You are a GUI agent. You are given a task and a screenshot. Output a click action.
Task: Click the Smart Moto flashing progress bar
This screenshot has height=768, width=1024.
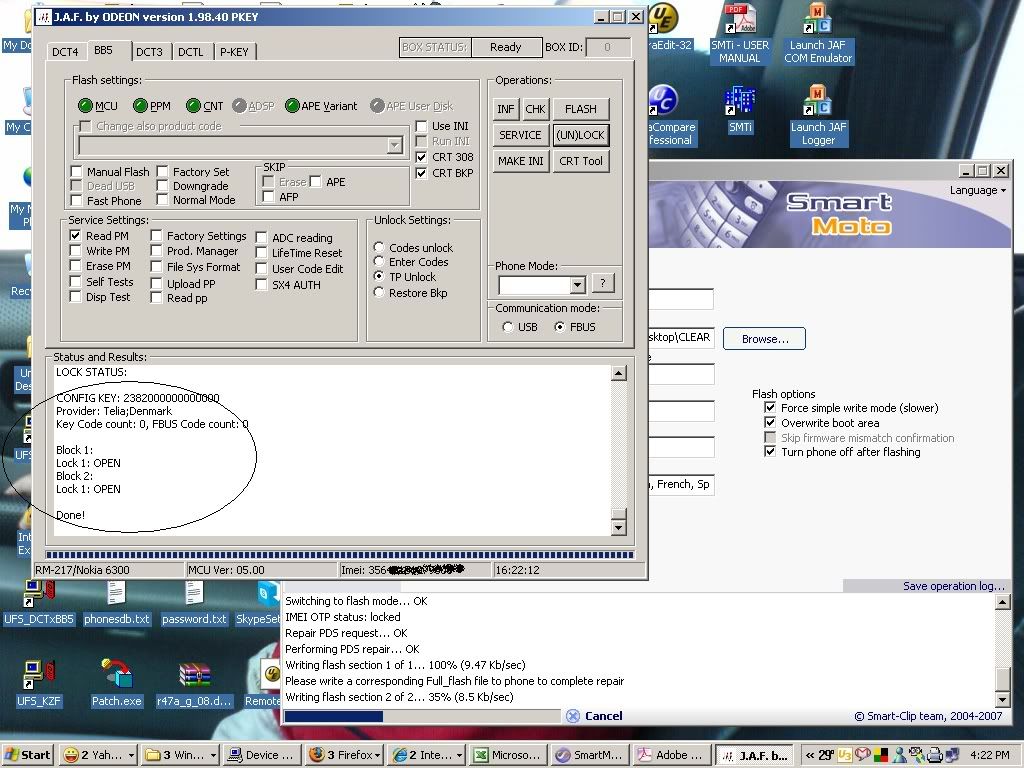click(x=422, y=716)
